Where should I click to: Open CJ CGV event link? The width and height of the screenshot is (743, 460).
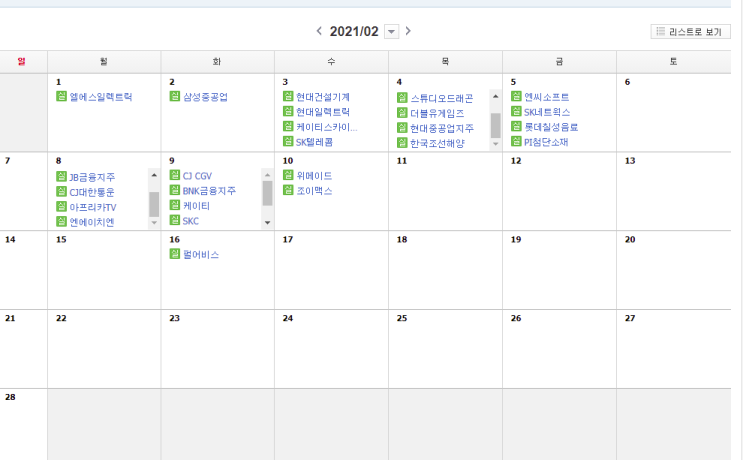[x=197, y=176]
